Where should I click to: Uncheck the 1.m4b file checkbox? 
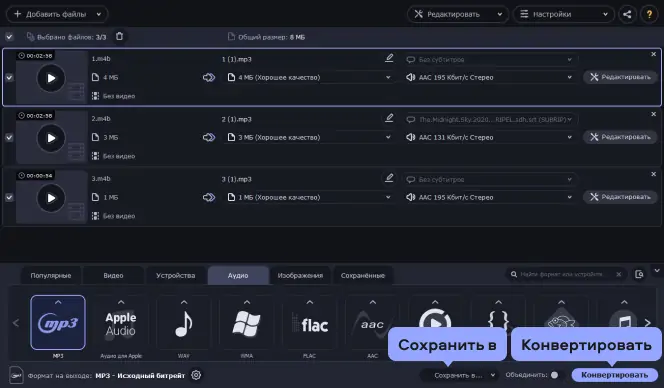pos(9,78)
